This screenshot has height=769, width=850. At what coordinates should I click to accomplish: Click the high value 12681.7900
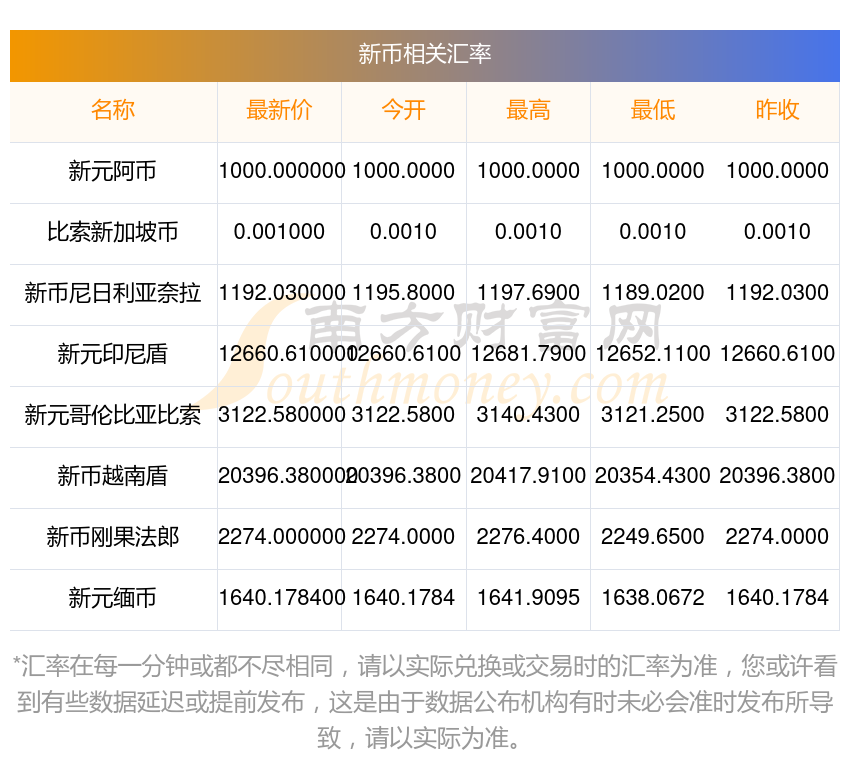tap(528, 354)
